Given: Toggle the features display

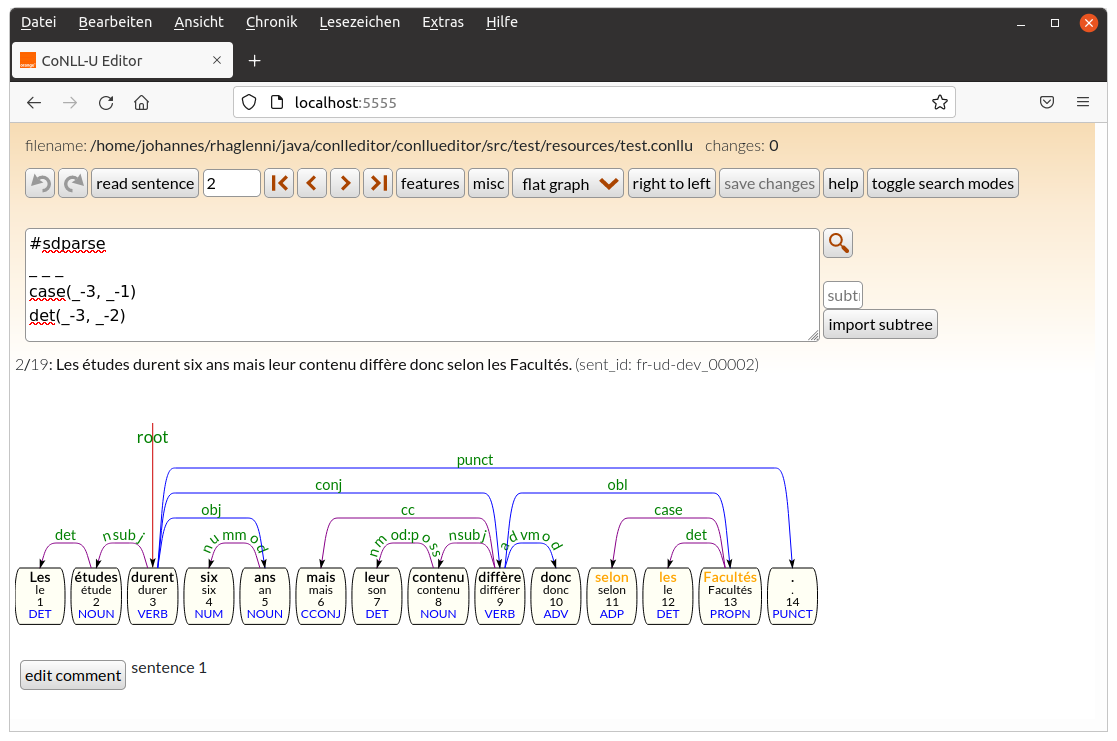Looking at the screenshot, I should 430,184.
